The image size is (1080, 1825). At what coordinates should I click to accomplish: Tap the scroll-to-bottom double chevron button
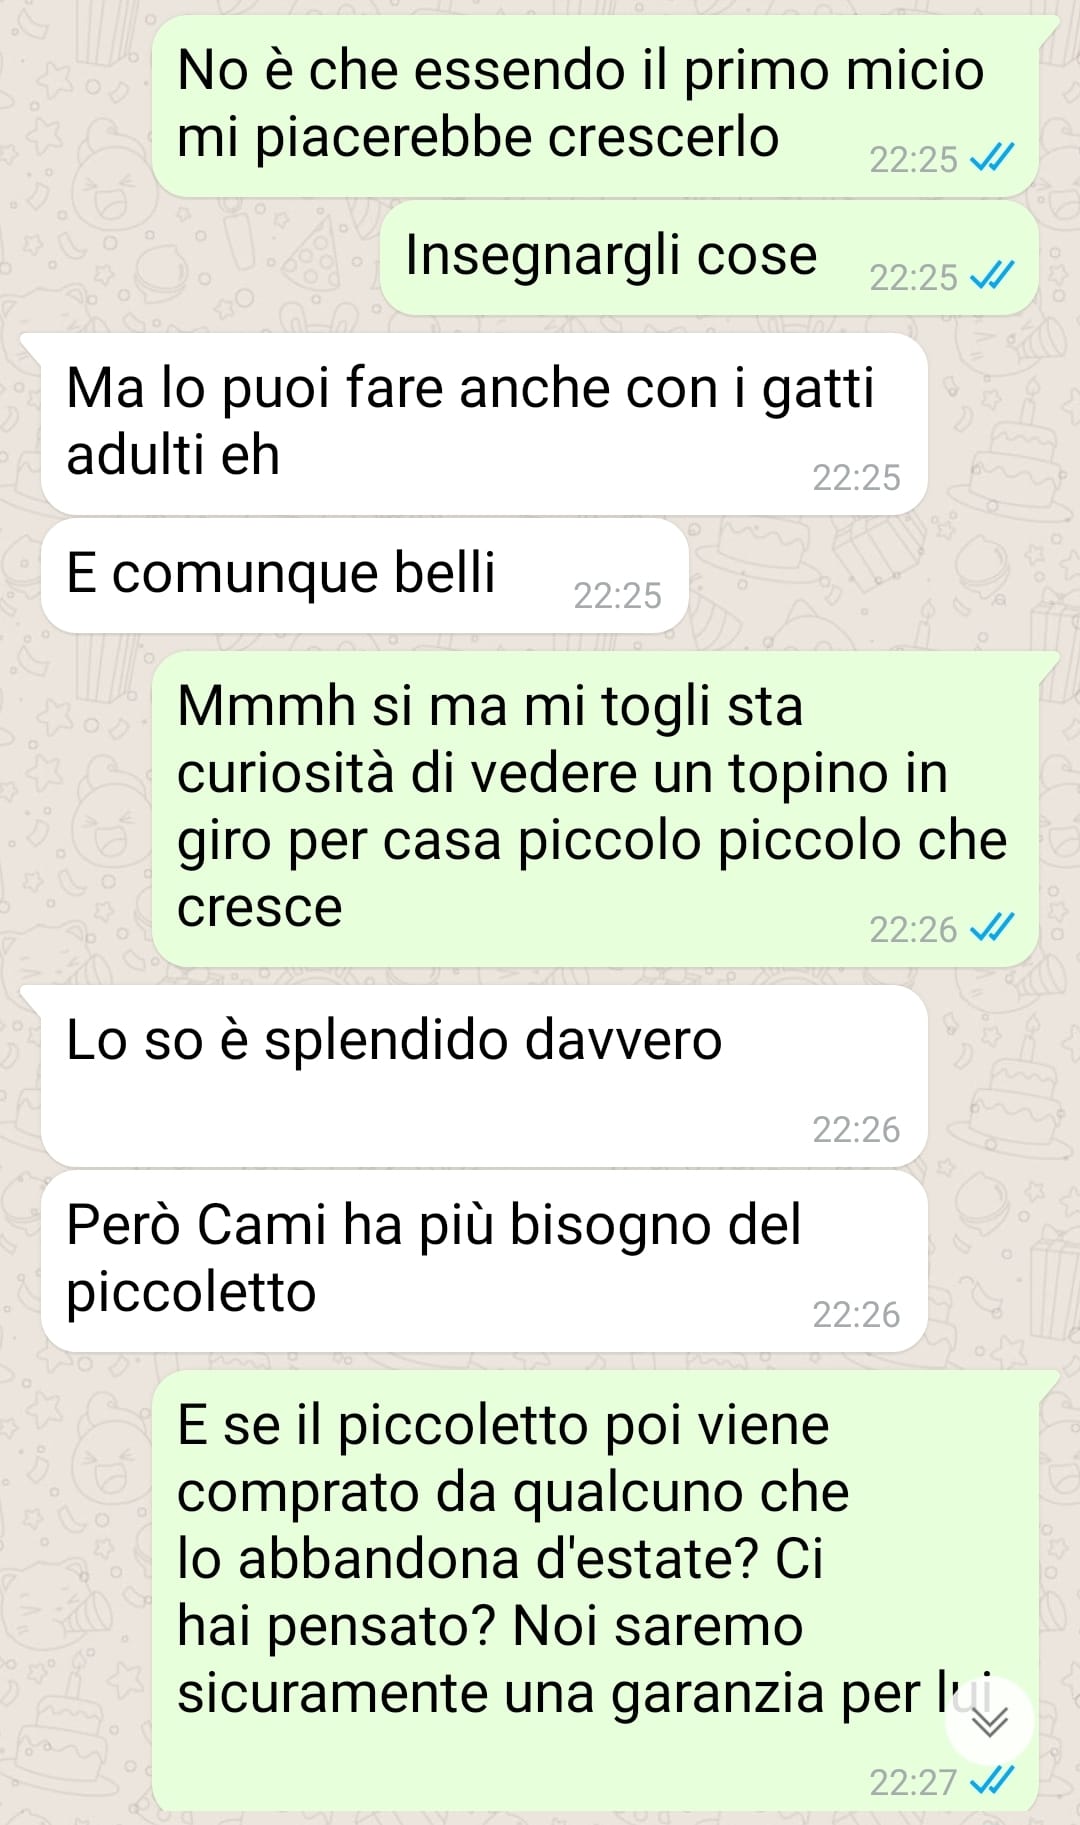click(988, 1721)
